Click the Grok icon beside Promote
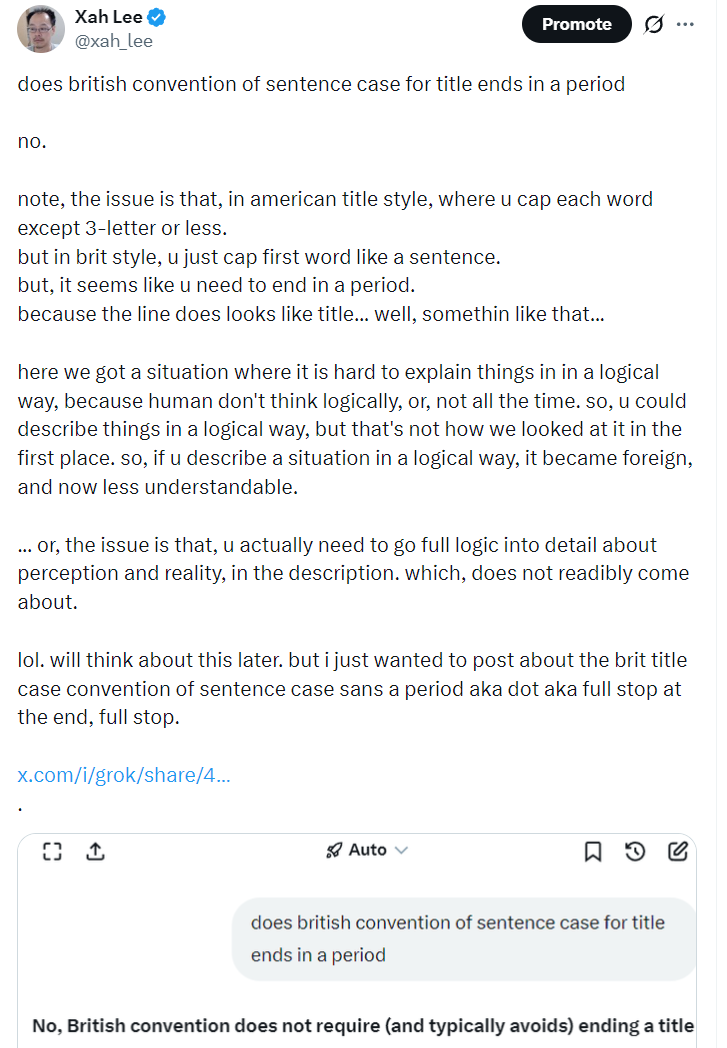 pos(654,24)
